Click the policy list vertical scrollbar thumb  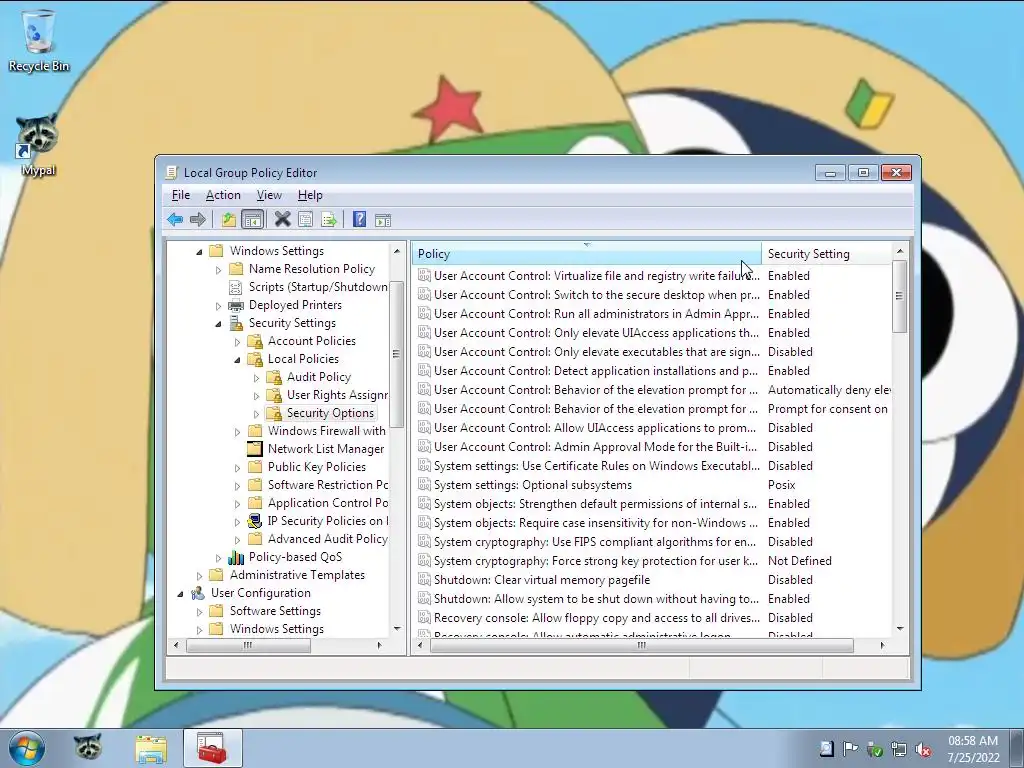pyautogui.click(x=899, y=296)
